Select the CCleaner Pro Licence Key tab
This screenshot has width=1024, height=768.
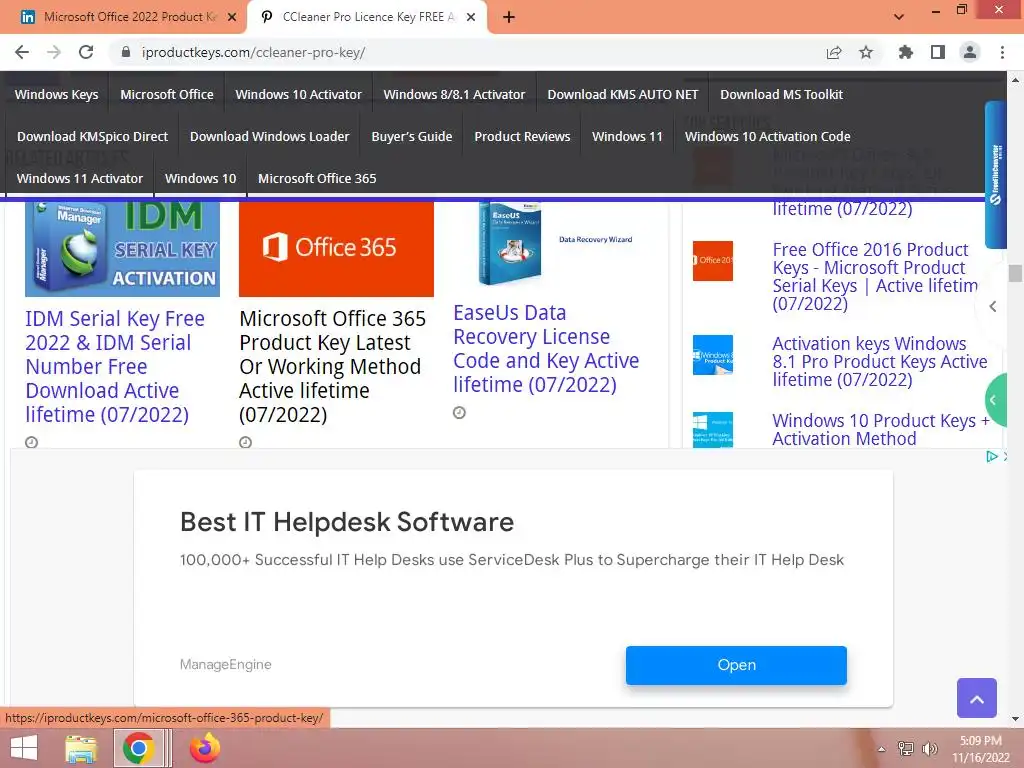[367, 17]
